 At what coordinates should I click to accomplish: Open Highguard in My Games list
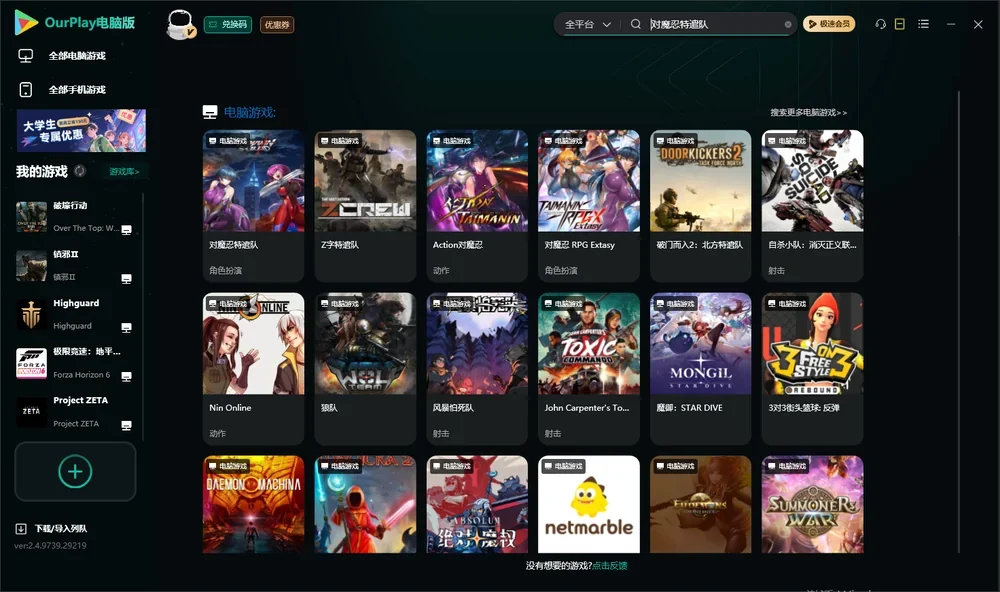75,314
